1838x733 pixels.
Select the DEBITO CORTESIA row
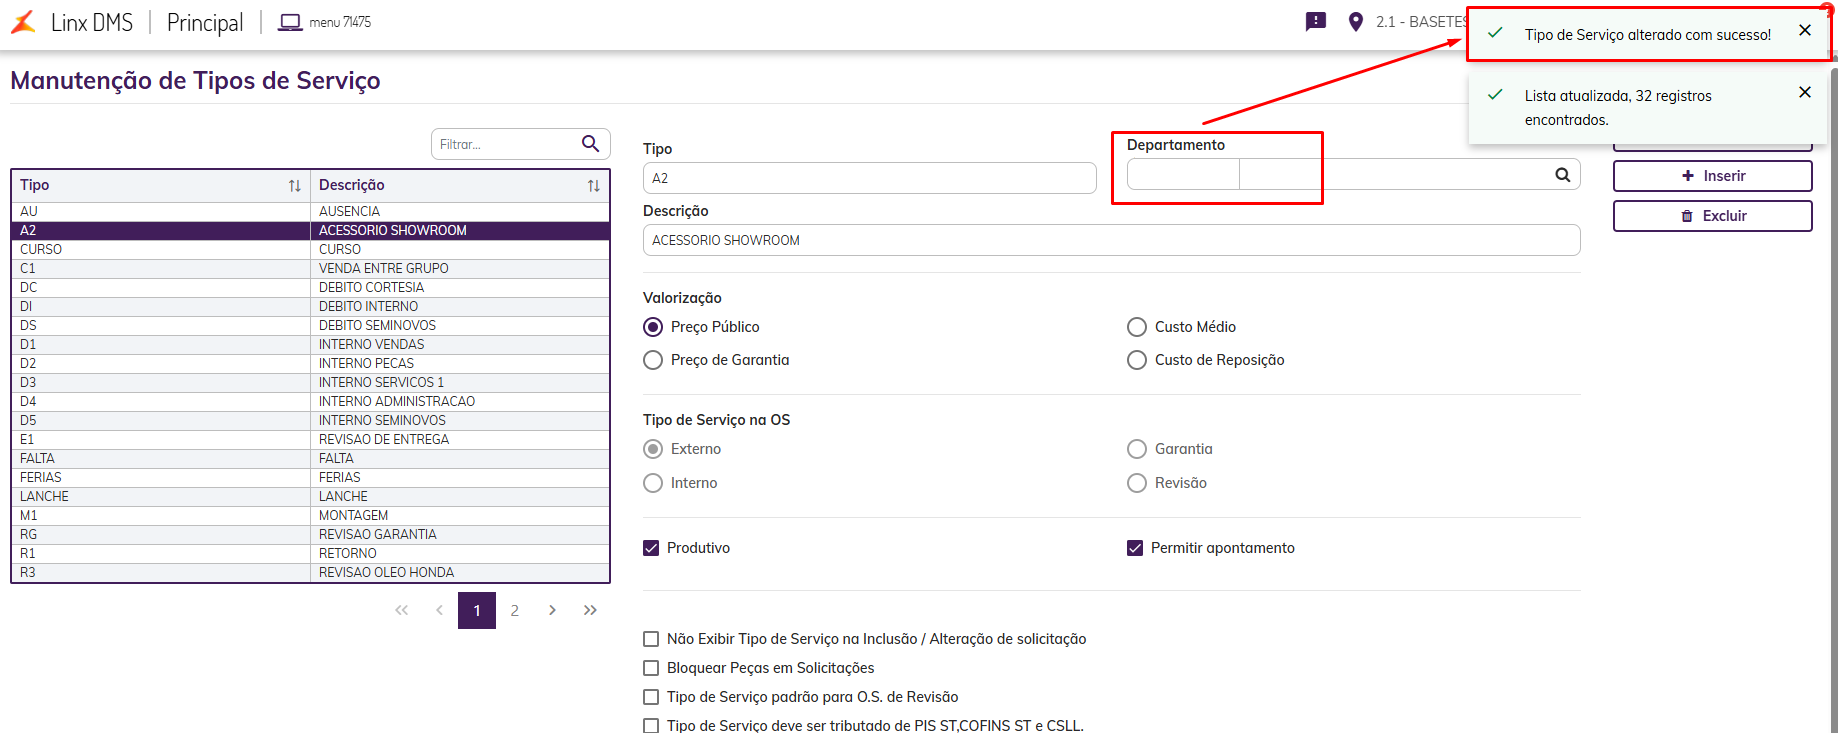click(x=371, y=287)
